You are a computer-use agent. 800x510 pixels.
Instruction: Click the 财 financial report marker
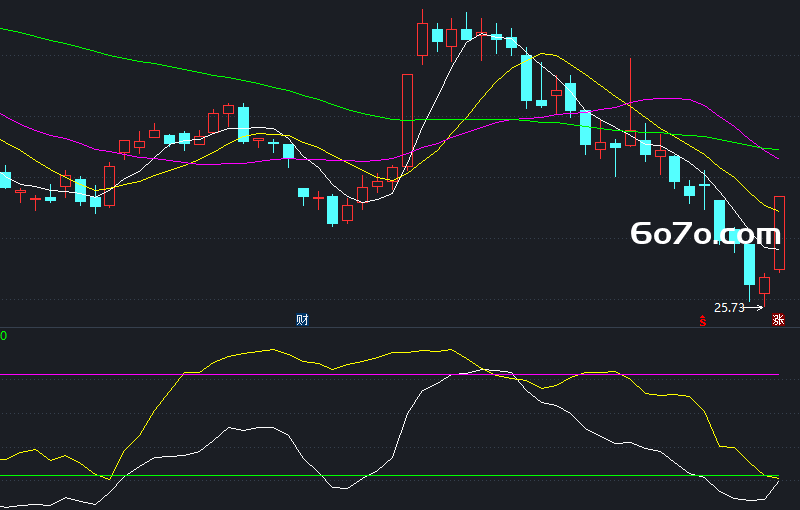[x=302, y=320]
